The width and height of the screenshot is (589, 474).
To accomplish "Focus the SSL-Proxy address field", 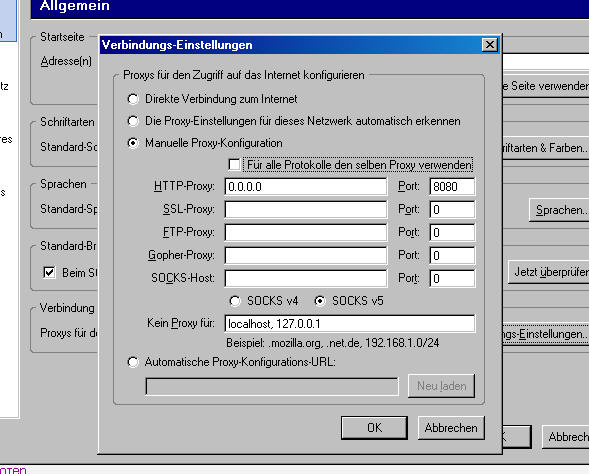I will point(305,210).
